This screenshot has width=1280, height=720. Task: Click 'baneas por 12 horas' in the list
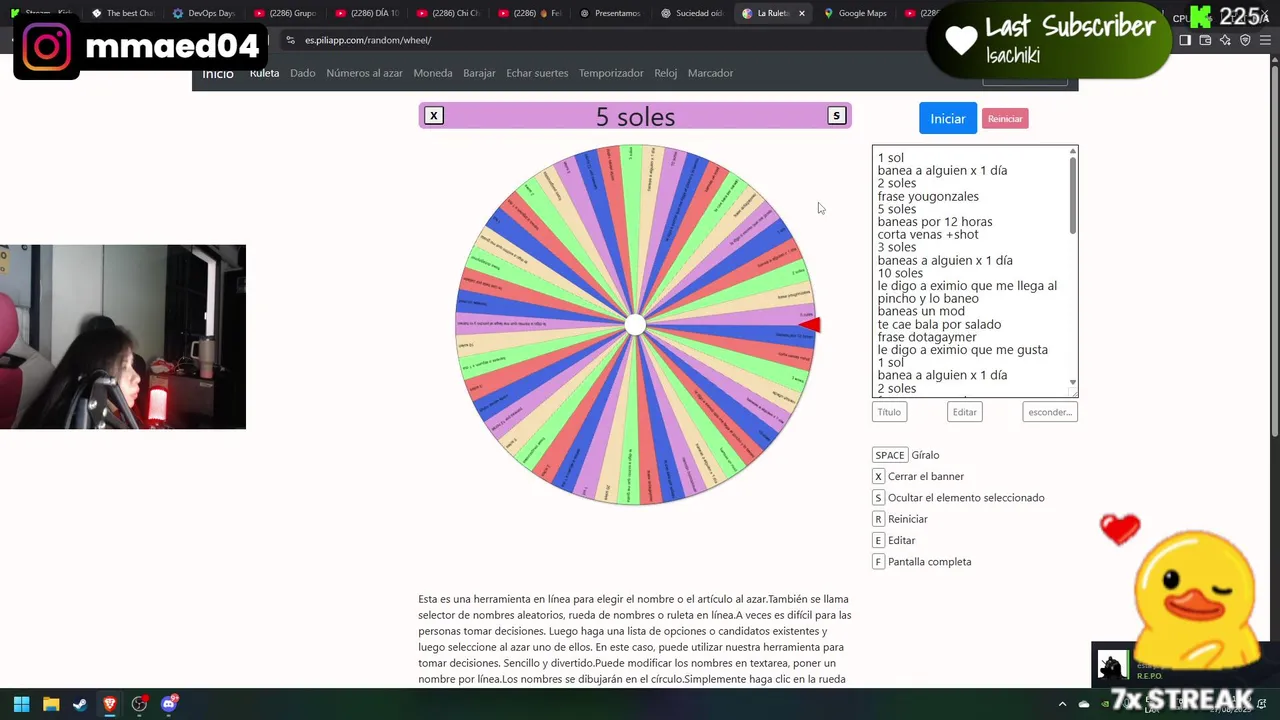[x=935, y=222]
